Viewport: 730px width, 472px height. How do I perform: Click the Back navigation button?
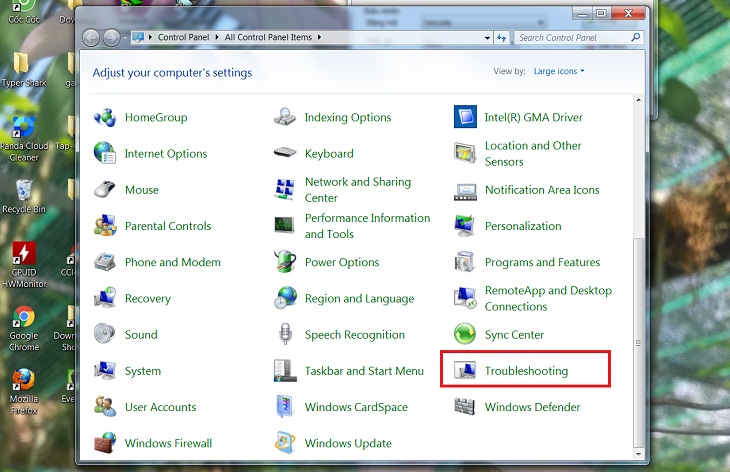click(91, 38)
